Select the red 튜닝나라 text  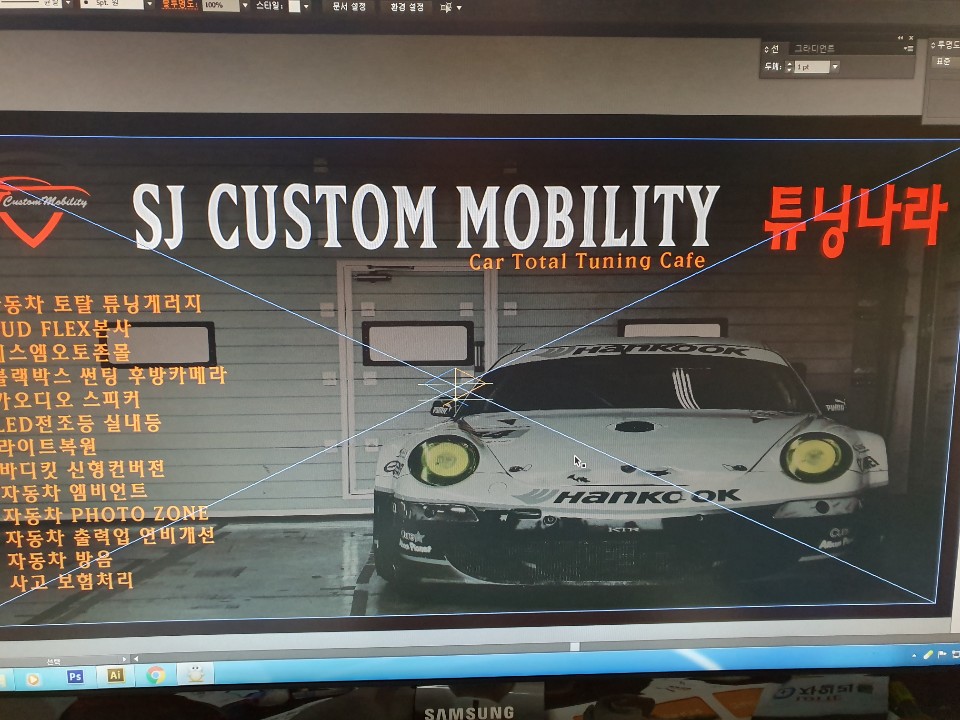(855, 219)
